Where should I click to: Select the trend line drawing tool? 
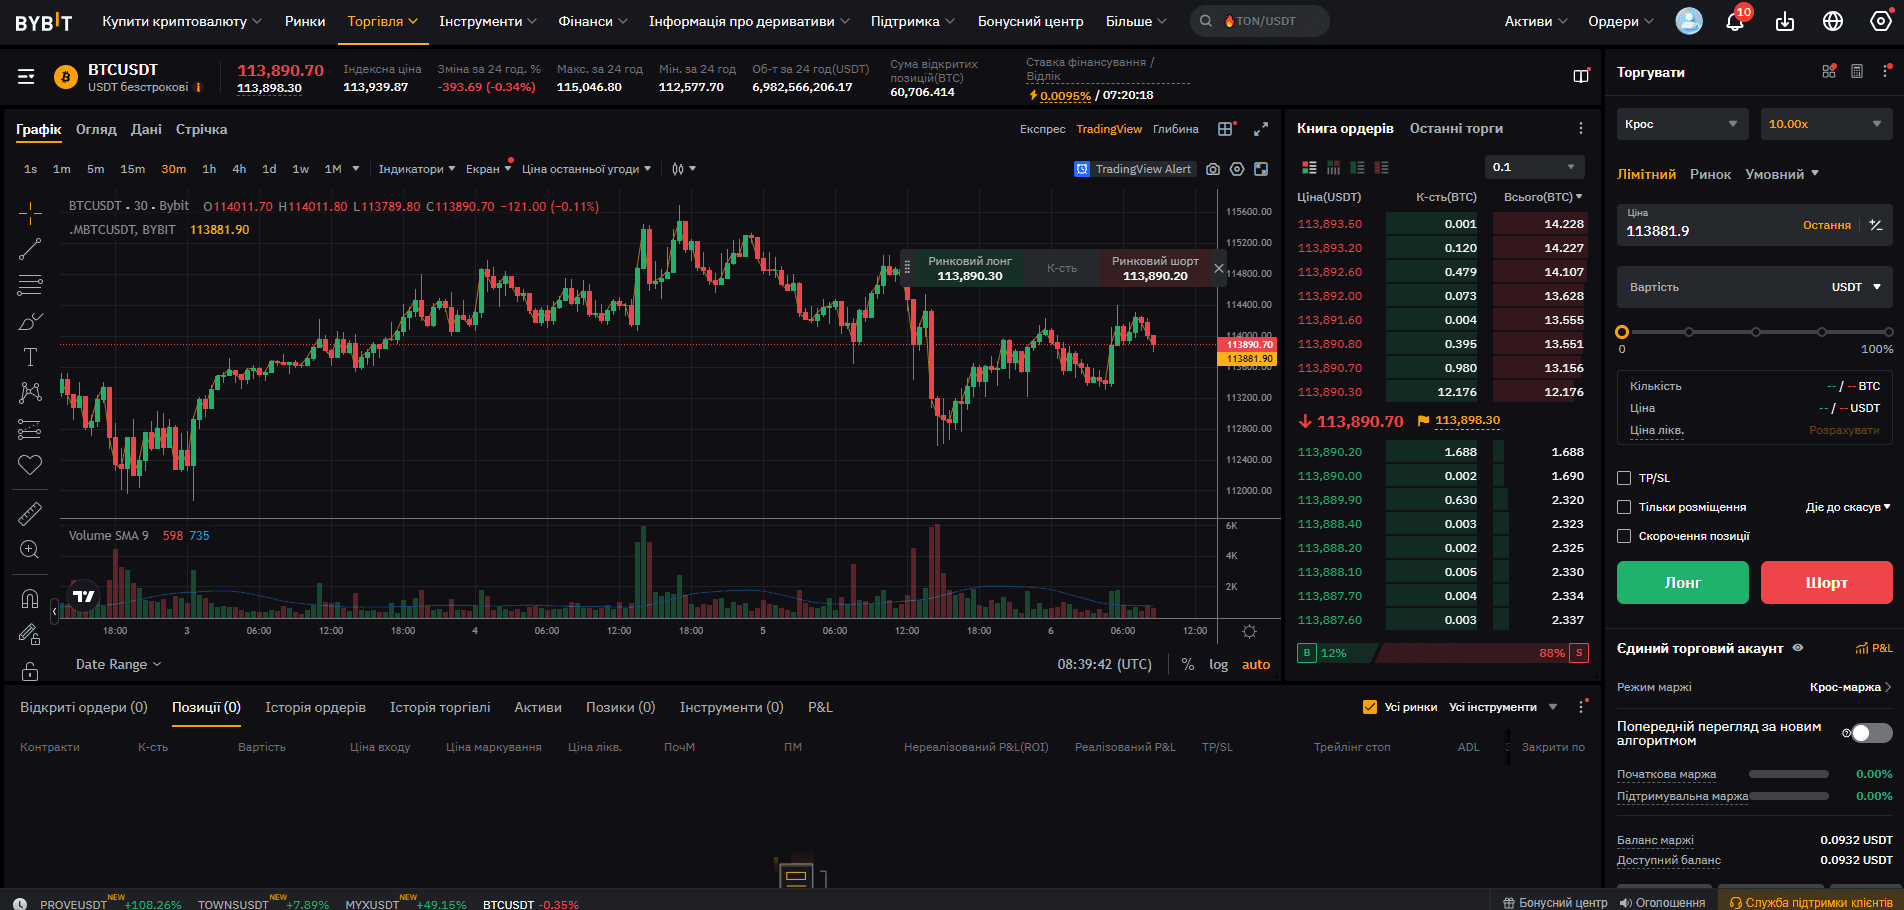tap(30, 249)
